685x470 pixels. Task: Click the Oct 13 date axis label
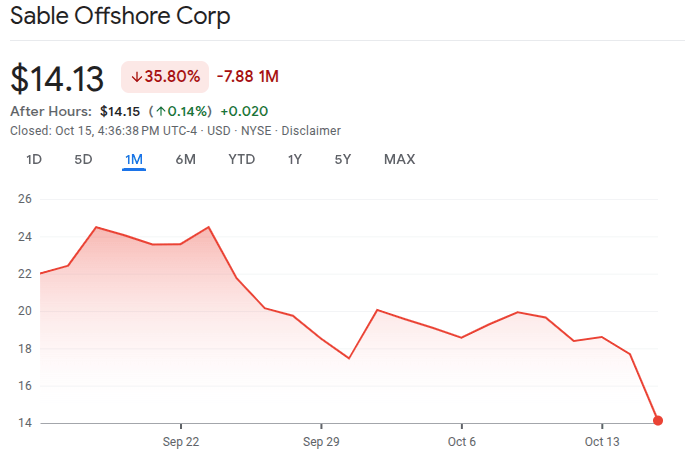603,441
